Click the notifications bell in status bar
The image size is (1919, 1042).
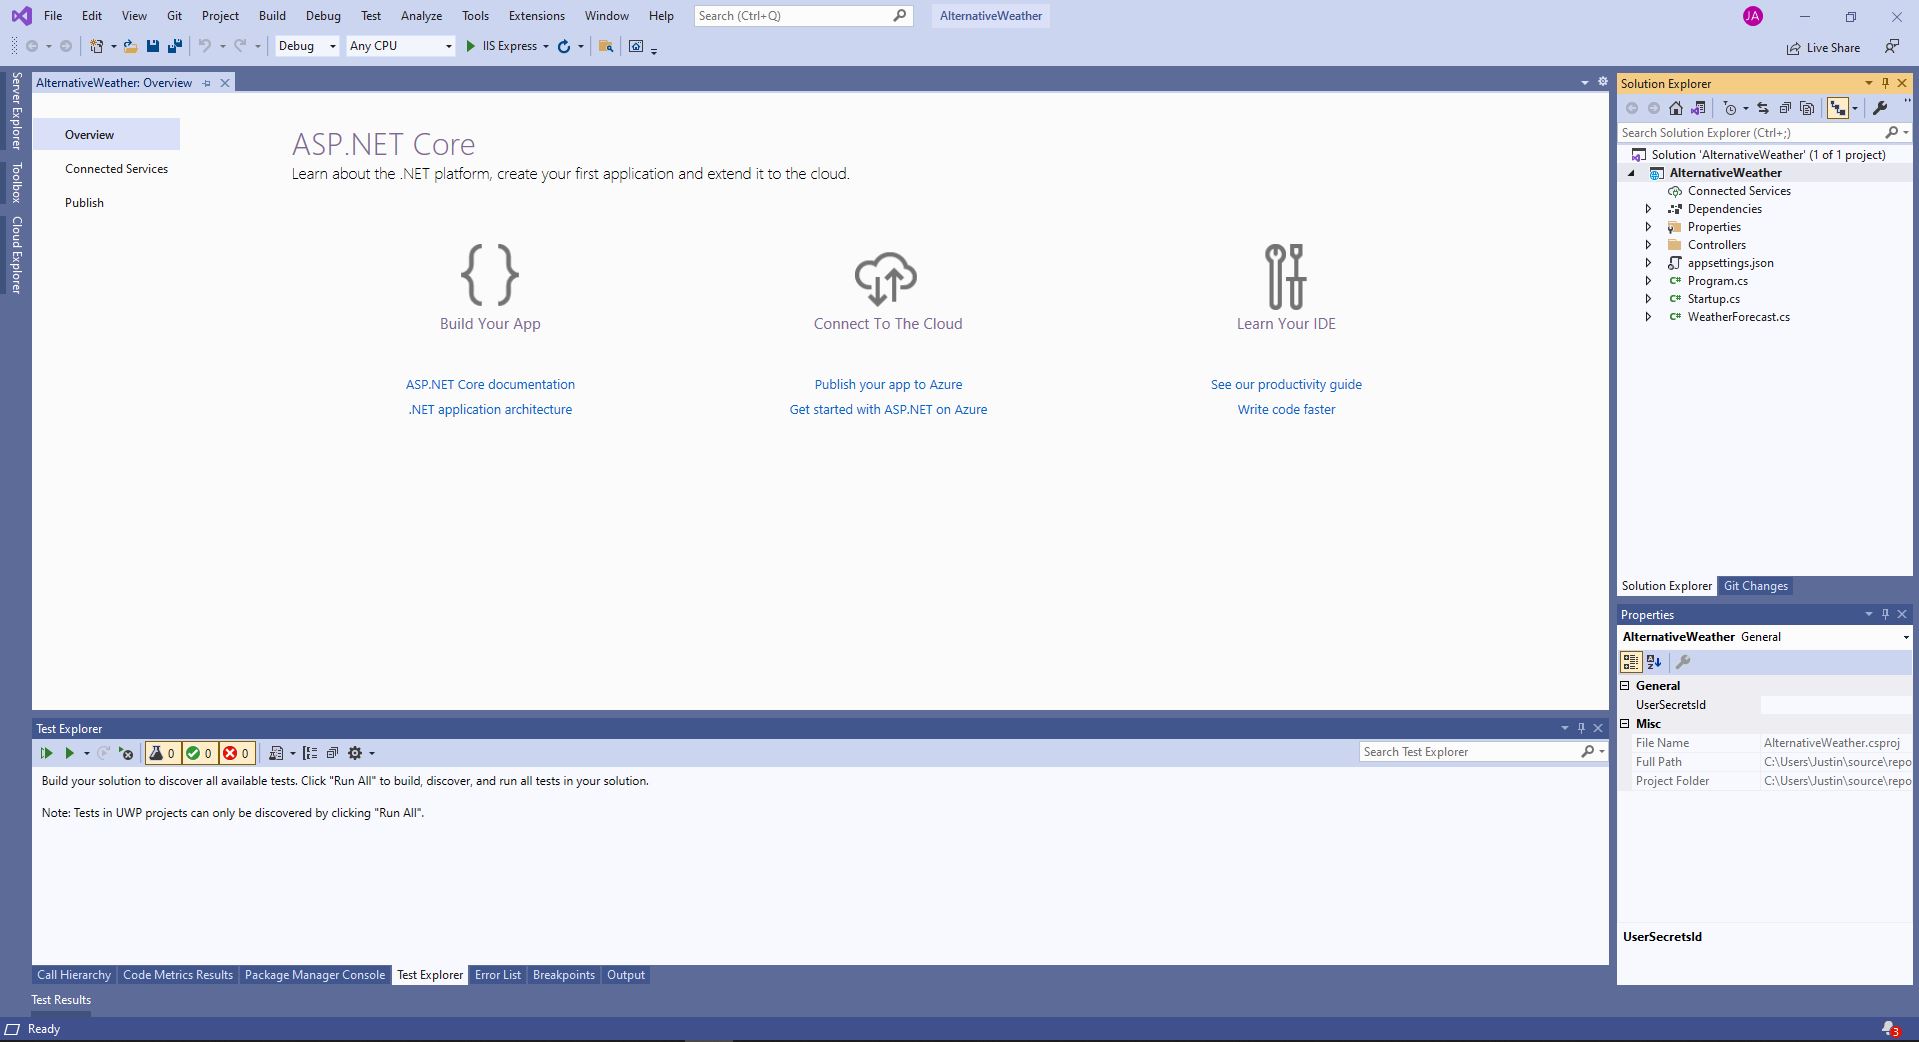[x=1889, y=1029]
